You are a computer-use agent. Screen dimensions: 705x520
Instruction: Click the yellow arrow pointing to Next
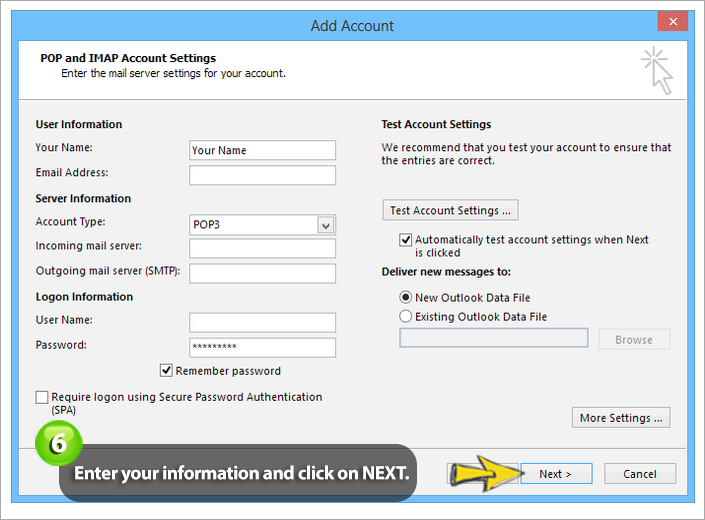point(487,473)
